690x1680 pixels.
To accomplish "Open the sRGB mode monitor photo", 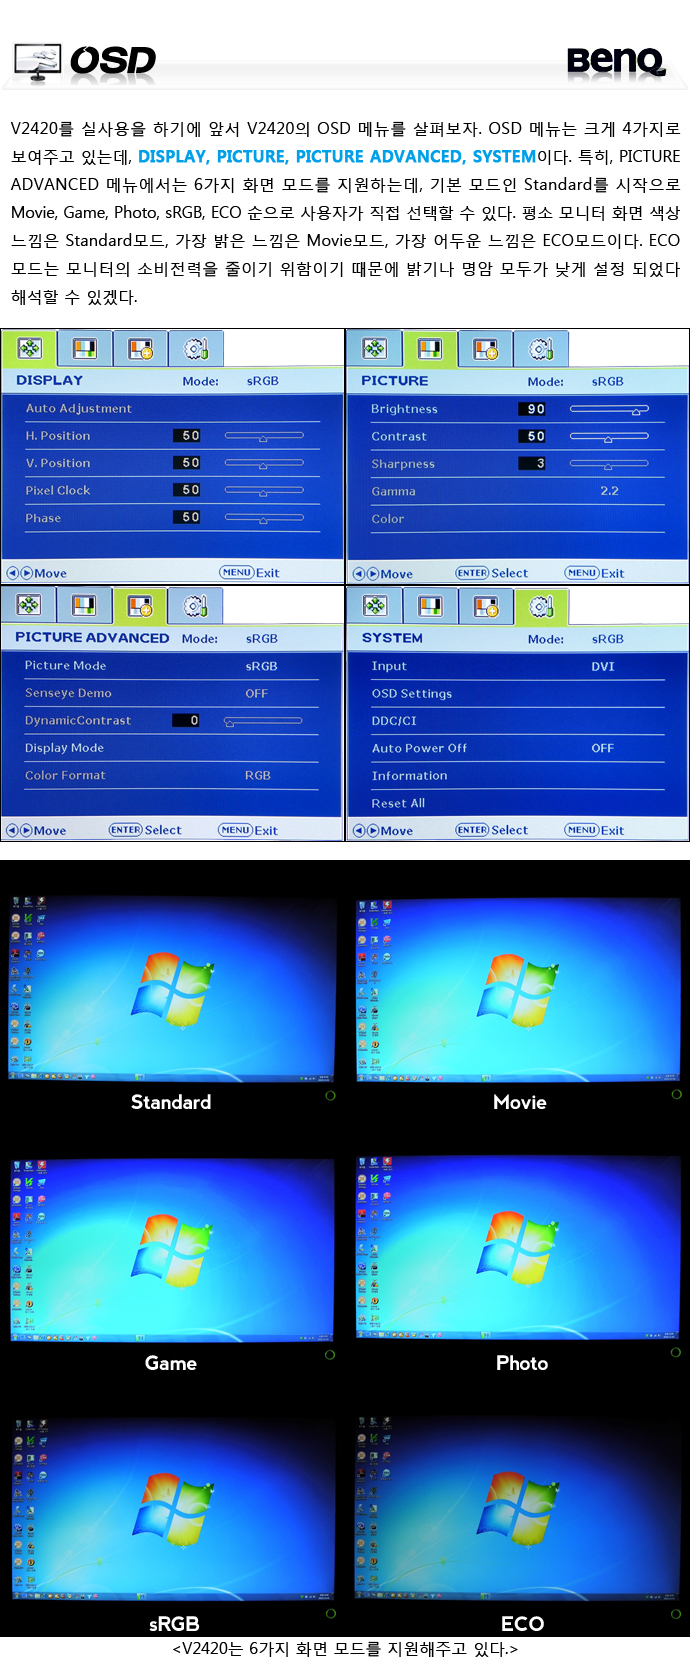I will (x=172, y=1508).
